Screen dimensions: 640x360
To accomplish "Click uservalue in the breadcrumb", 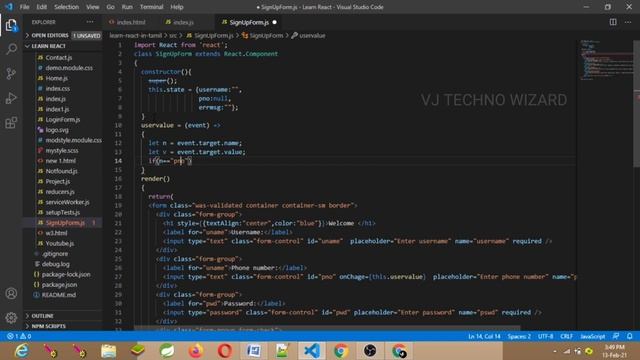I will [312, 36].
